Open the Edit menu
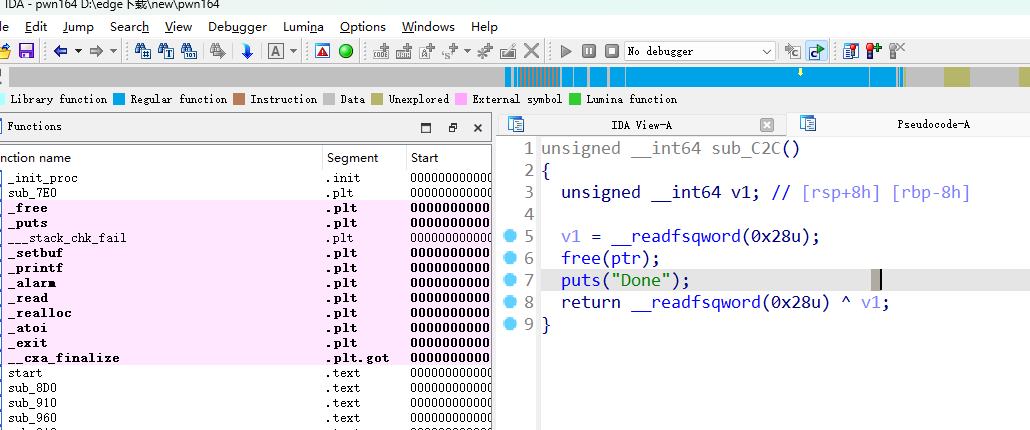1030x430 pixels. (x=36, y=27)
